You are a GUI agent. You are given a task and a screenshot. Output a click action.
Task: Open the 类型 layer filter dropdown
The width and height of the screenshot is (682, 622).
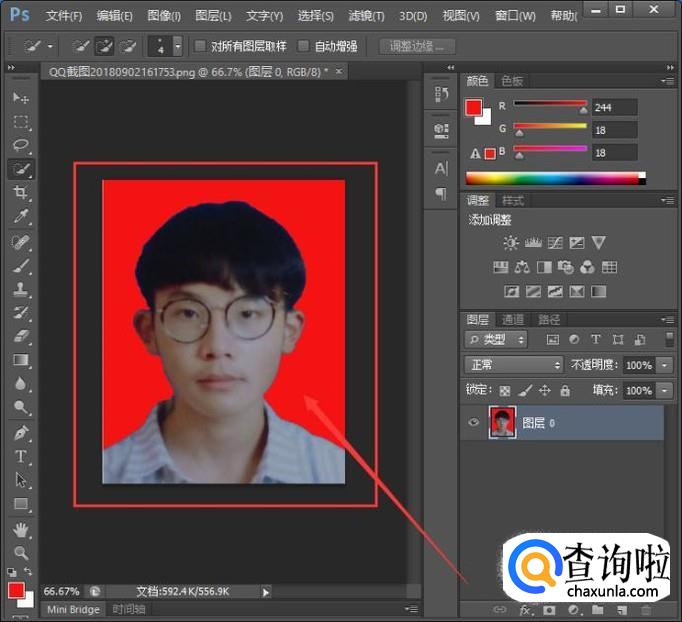496,340
